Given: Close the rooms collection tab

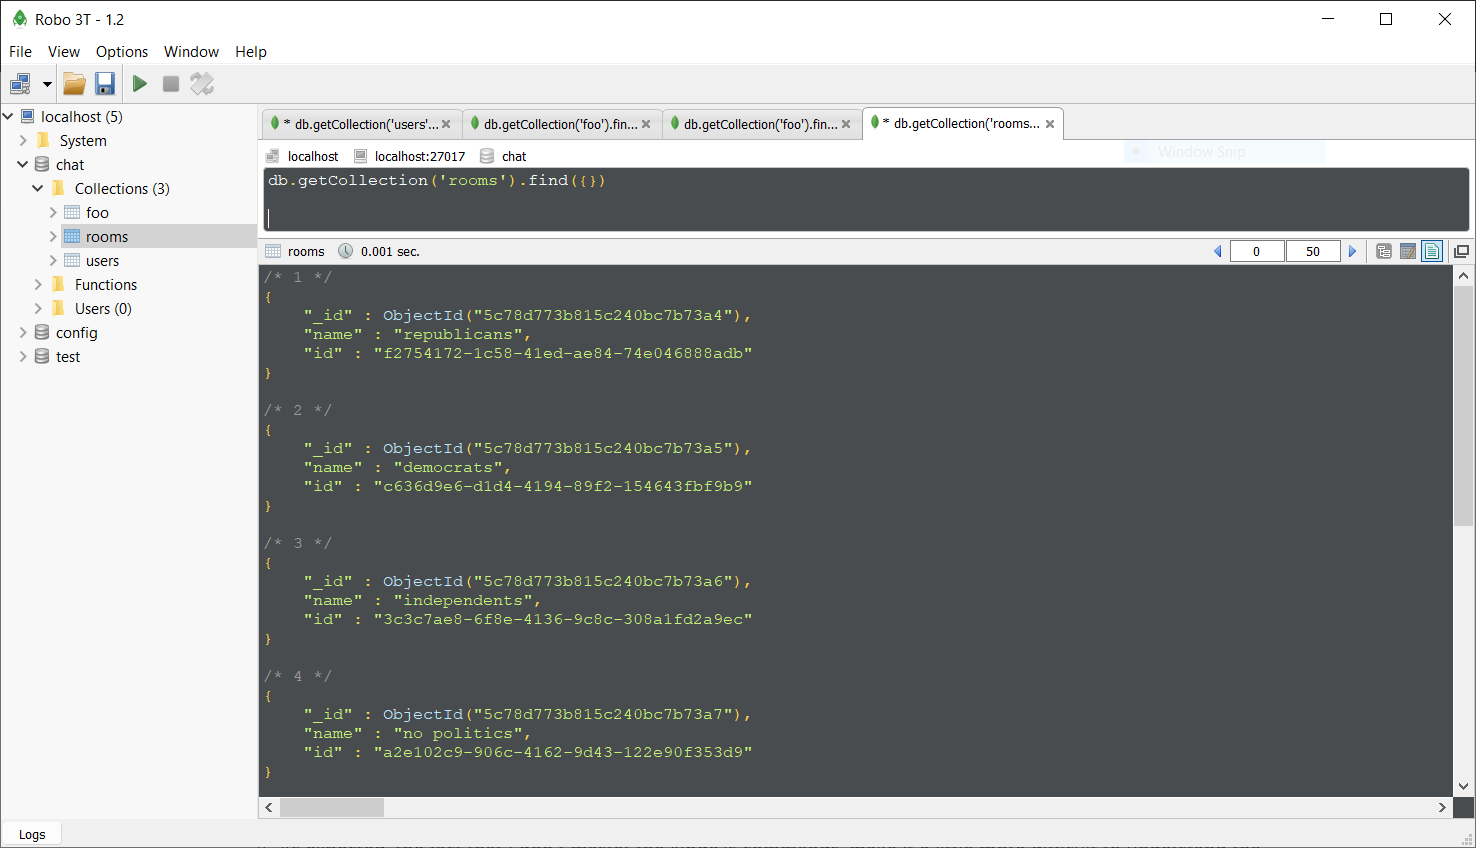Looking at the screenshot, I should coord(1050,124).
